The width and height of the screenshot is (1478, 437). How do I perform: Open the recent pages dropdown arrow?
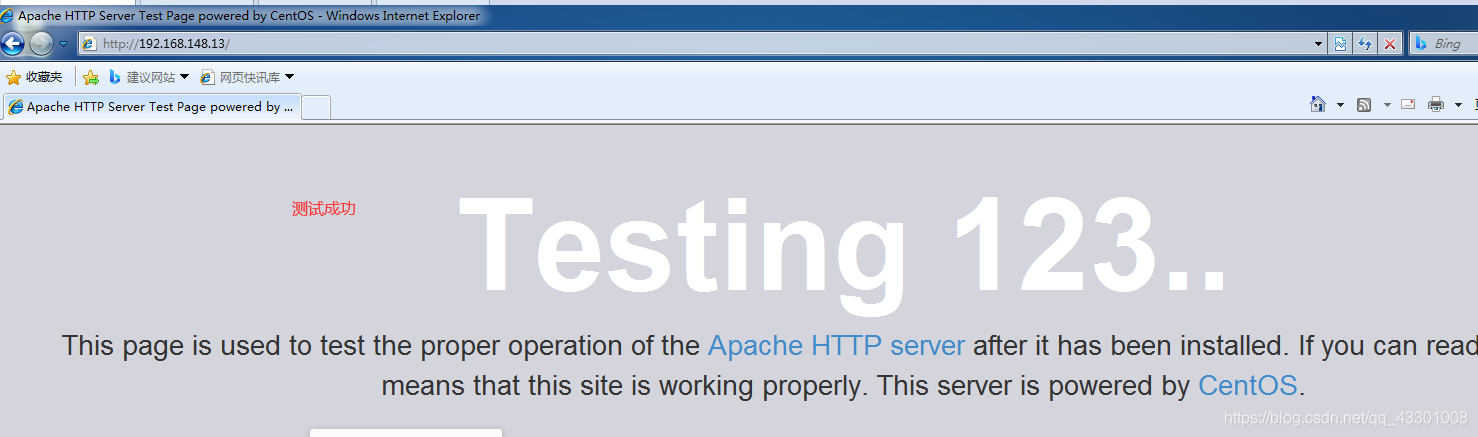pyautogui.click(x=64, y=44)
